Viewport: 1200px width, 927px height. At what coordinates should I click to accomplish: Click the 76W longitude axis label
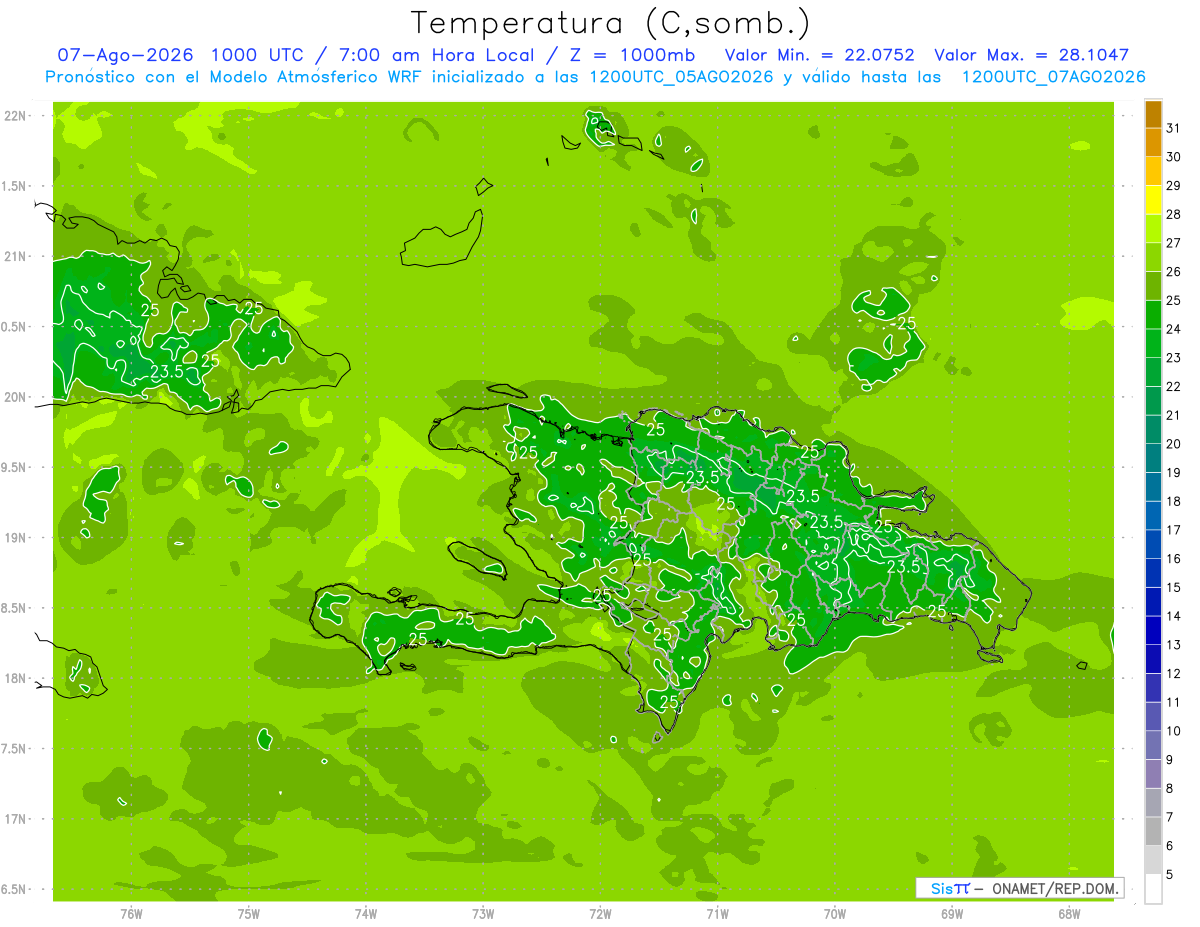[x=131, y=914]
